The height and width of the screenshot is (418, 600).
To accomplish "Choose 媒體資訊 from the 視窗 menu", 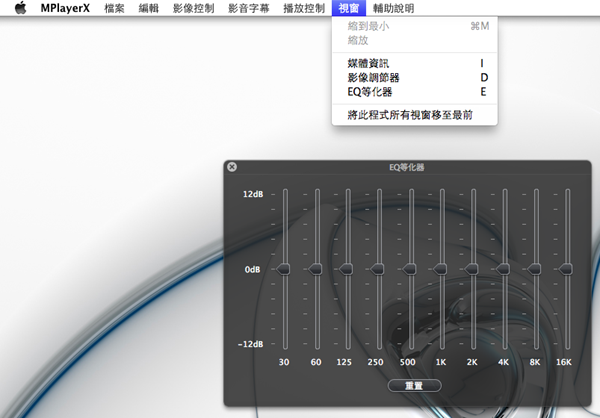I will point(415,63).
